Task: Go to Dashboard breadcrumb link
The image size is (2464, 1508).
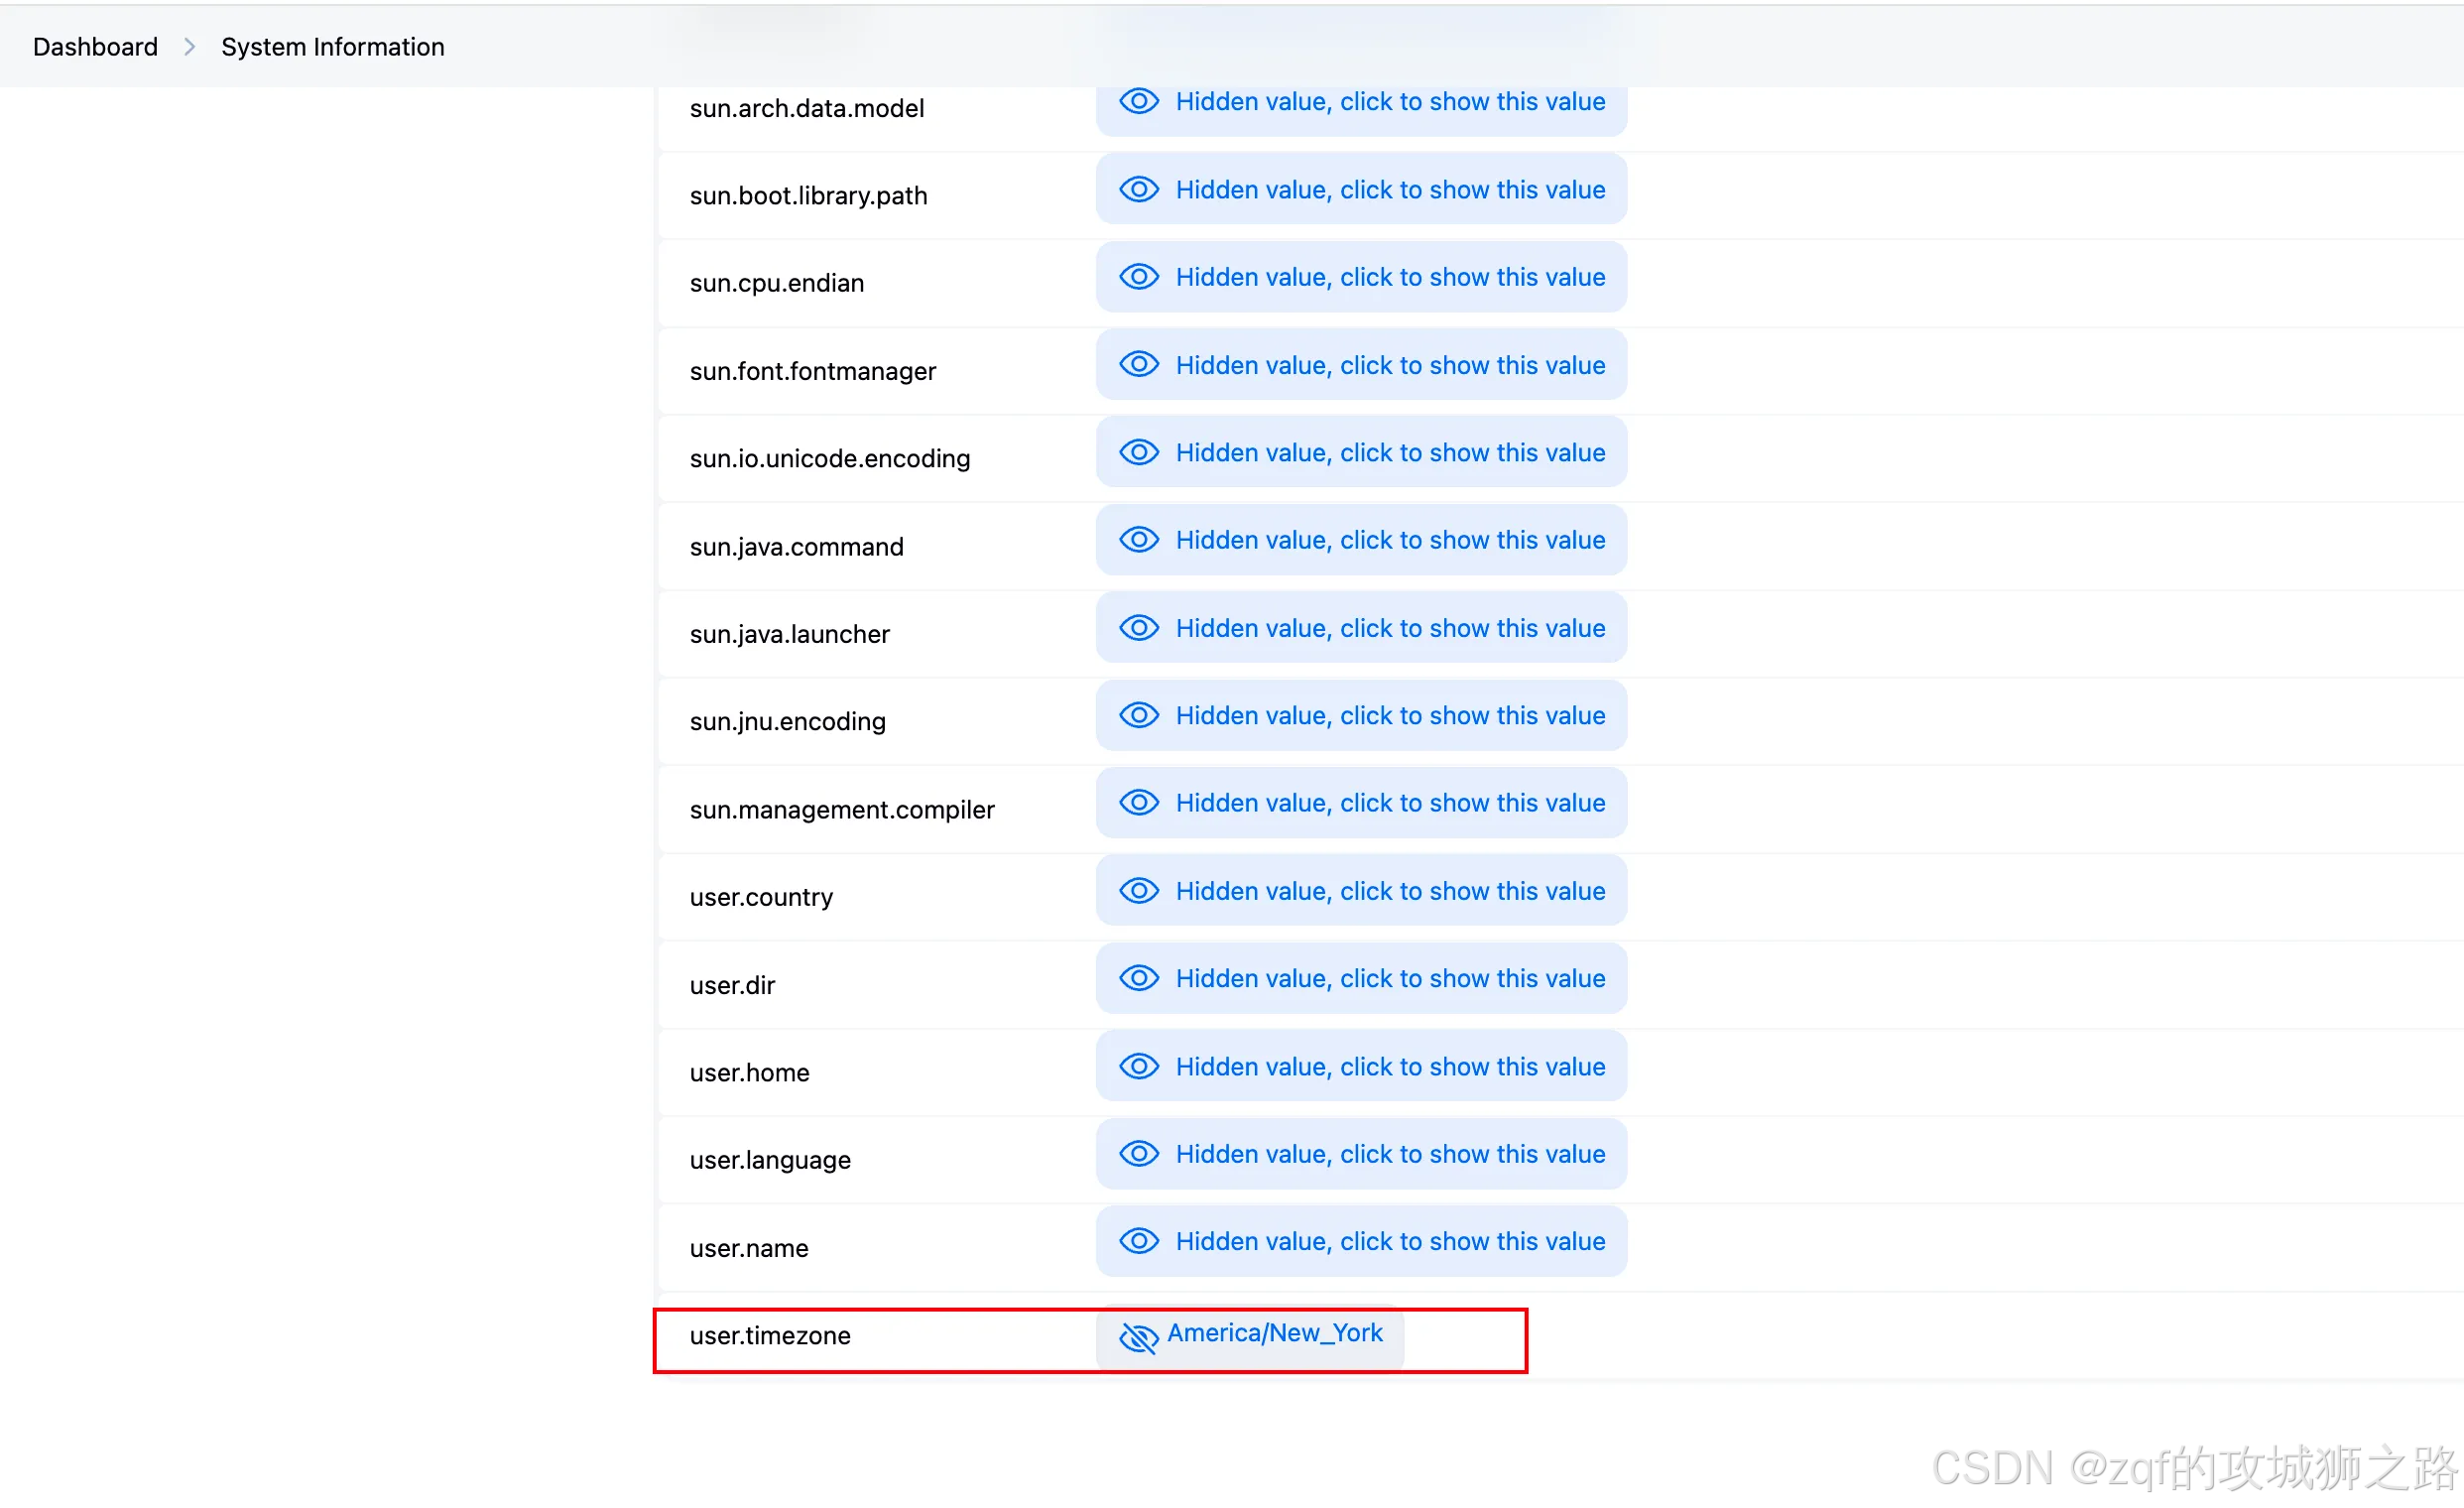Action: (x=95, y=47)
